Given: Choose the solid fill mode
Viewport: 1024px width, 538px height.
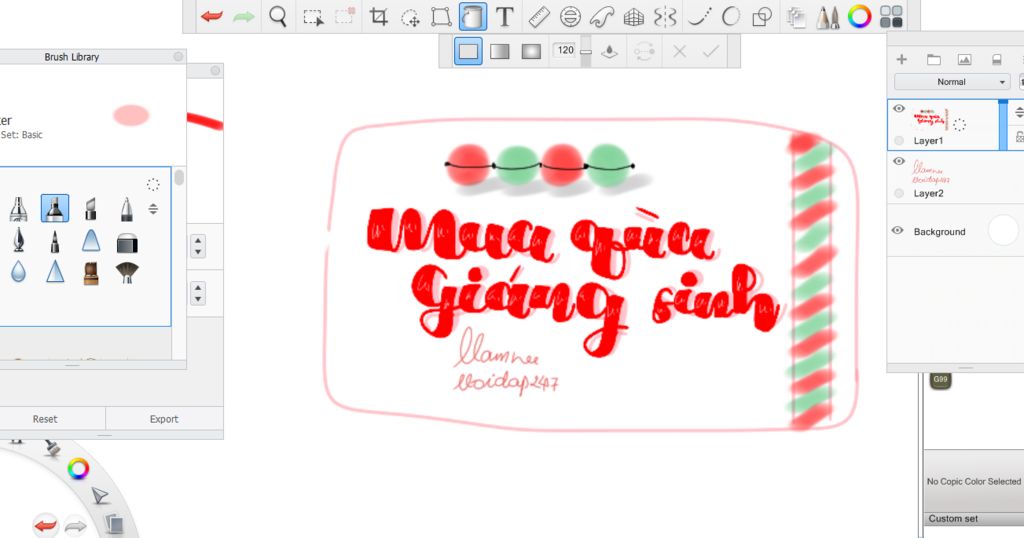Looking at the screenshot, I should (468, 51).
